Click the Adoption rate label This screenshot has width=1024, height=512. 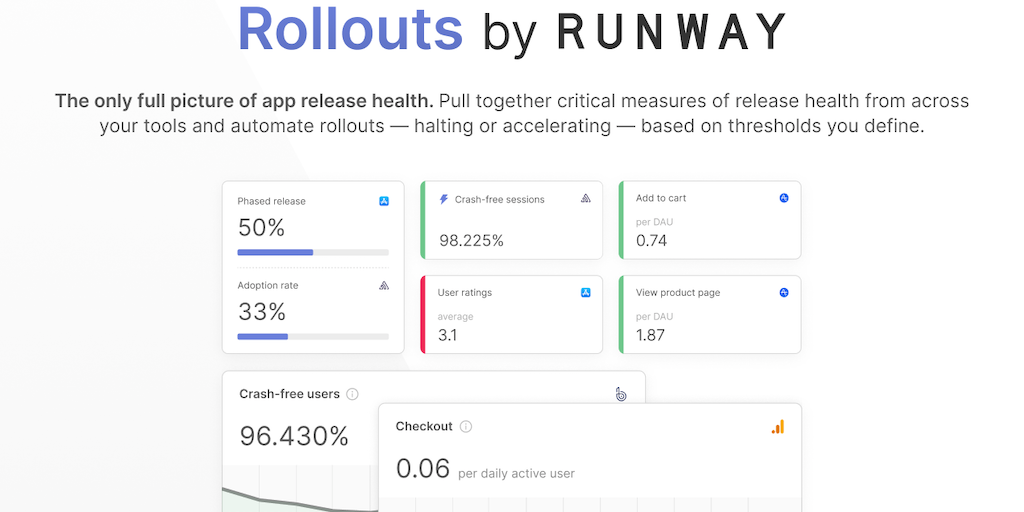267,285
